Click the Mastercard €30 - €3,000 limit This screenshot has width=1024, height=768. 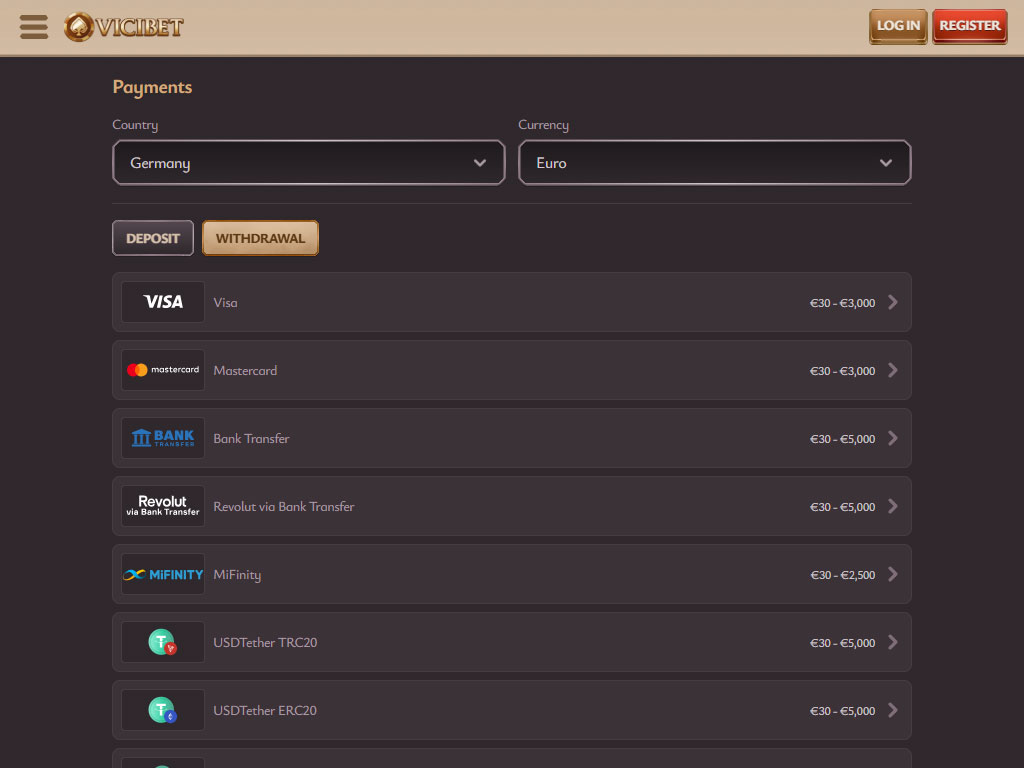pyautogui.click(x=842, y=371)
